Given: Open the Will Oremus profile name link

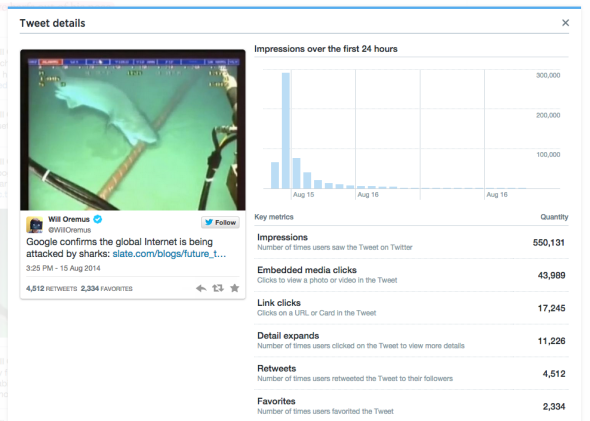Looking at the screenshot, I should coord(69,219).
